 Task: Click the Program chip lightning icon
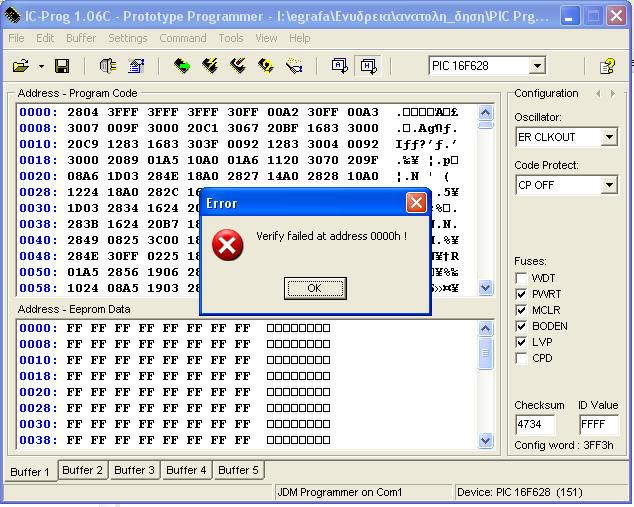tap(210, 66)
